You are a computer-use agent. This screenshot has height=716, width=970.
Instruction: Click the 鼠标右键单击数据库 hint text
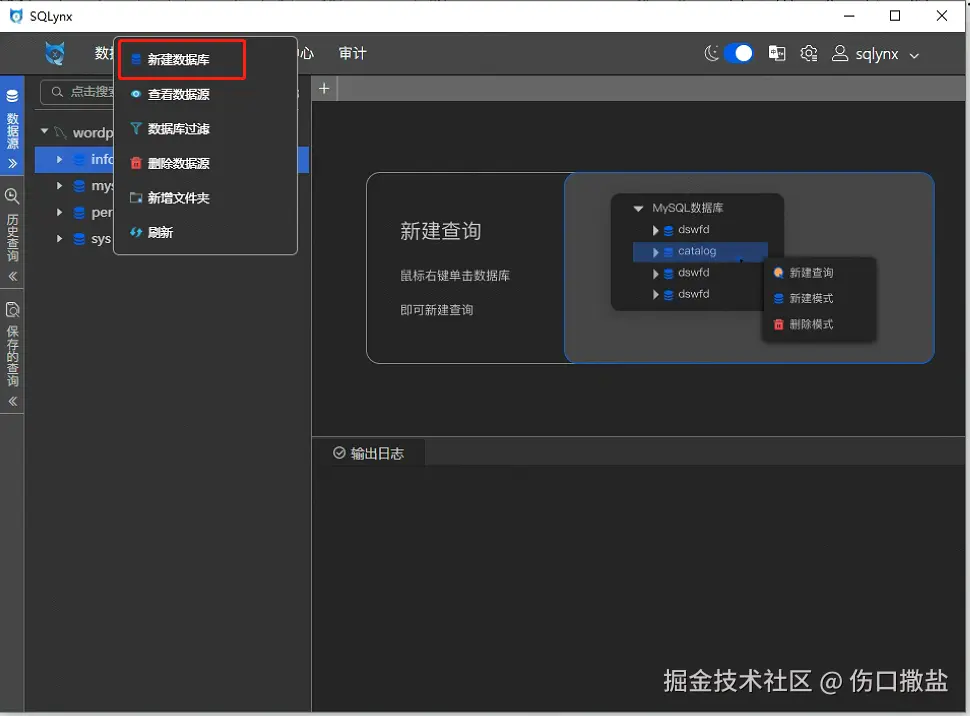pyautogui.click(x=455, y=275)
